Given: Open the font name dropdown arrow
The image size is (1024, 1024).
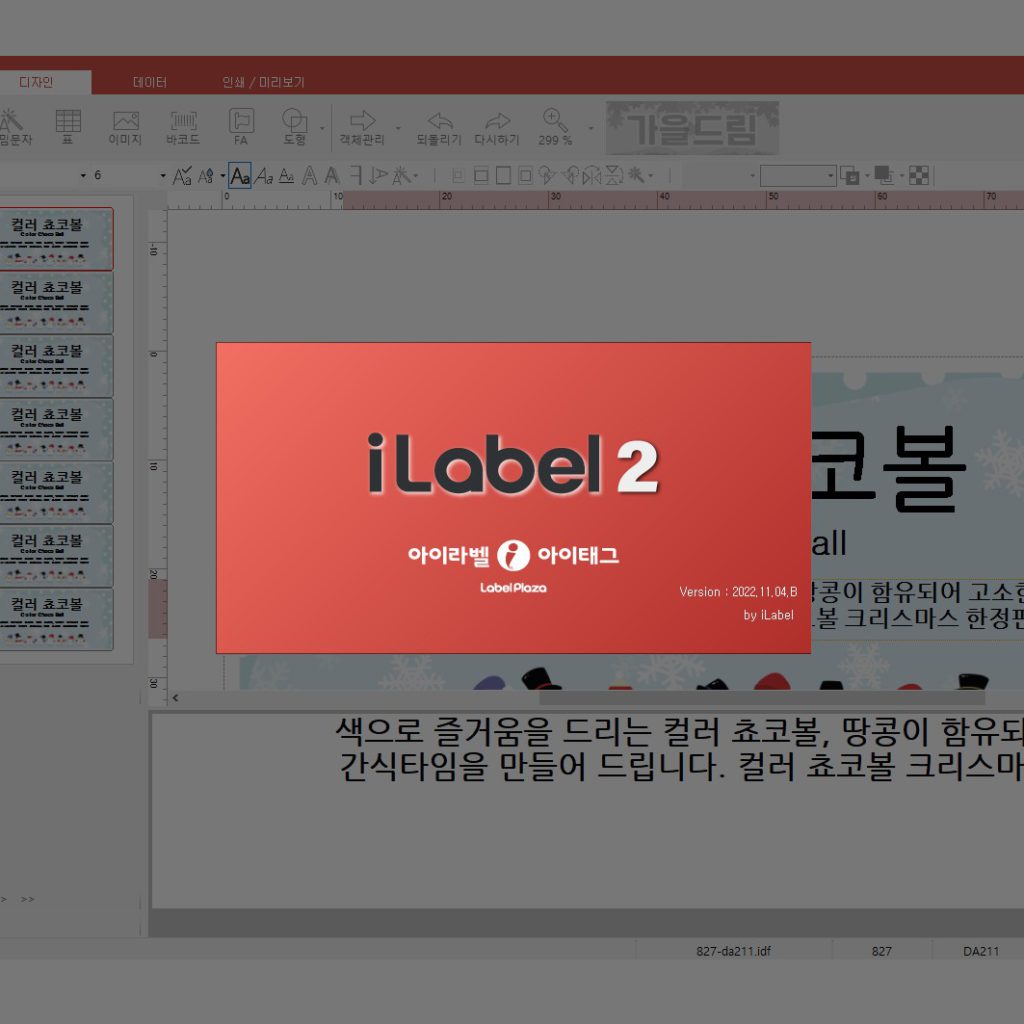Looking at the screenshot, I should [x=83, y=176].
